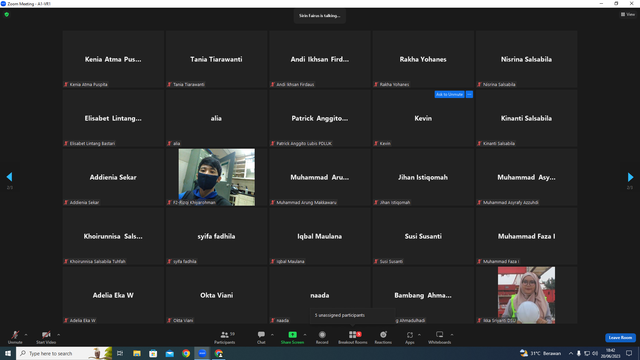Screen dimensions: 640x360
Task: Open the Participants panel
Action: (x=224, y=337)
